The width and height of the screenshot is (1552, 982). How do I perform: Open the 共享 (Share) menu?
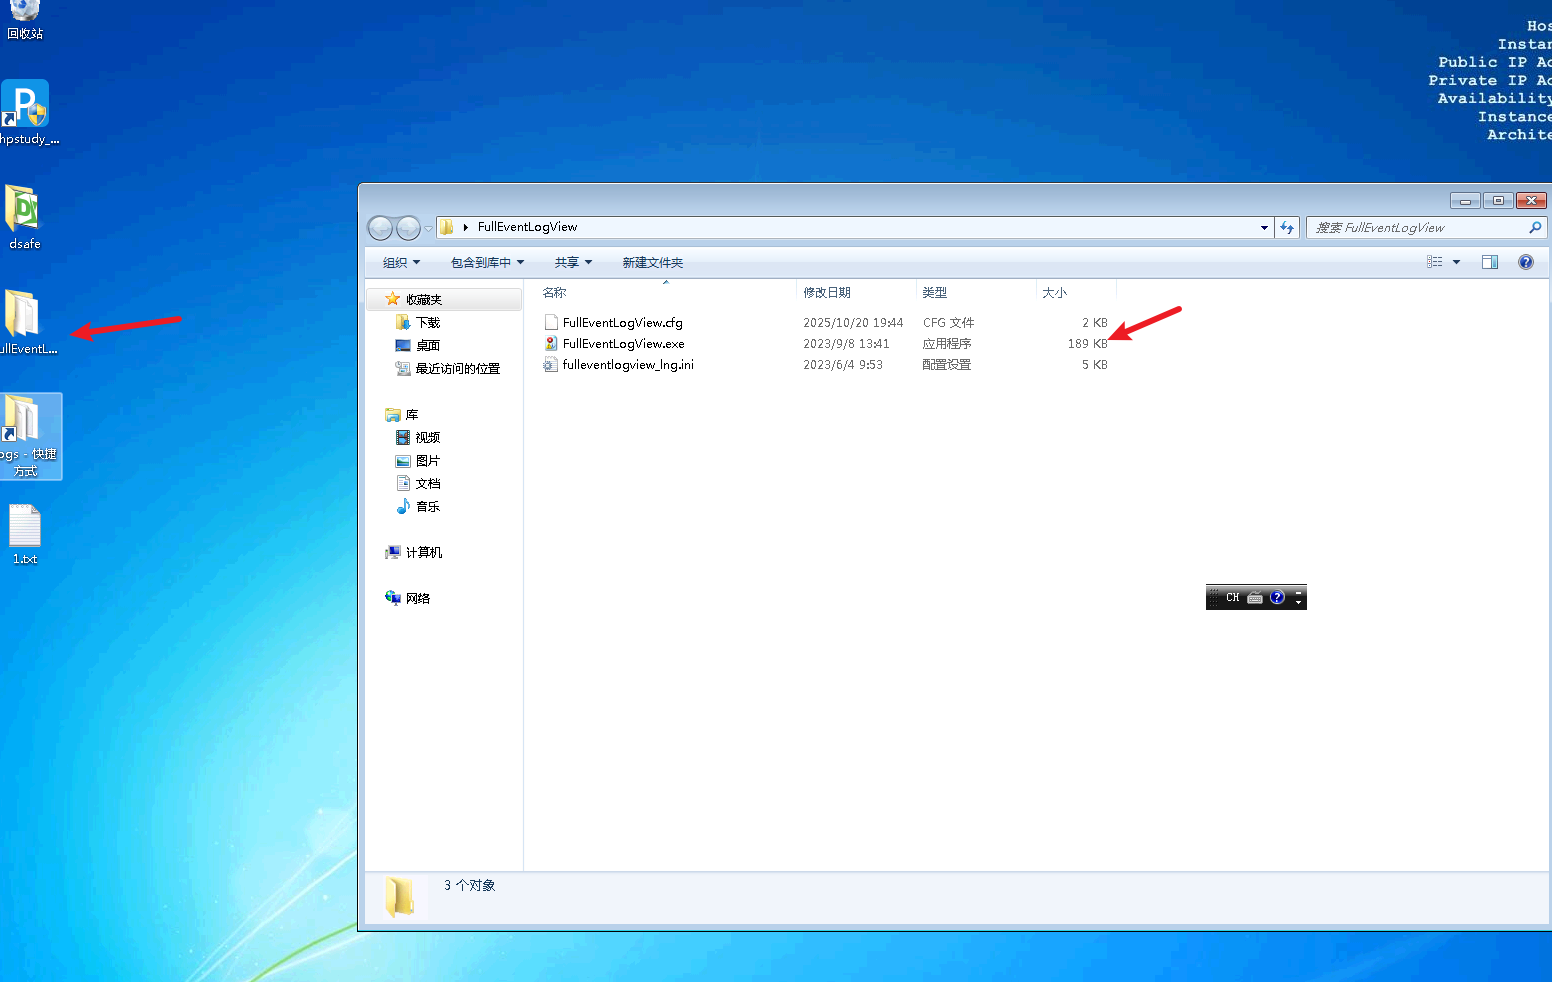click(x=573, y=263)
